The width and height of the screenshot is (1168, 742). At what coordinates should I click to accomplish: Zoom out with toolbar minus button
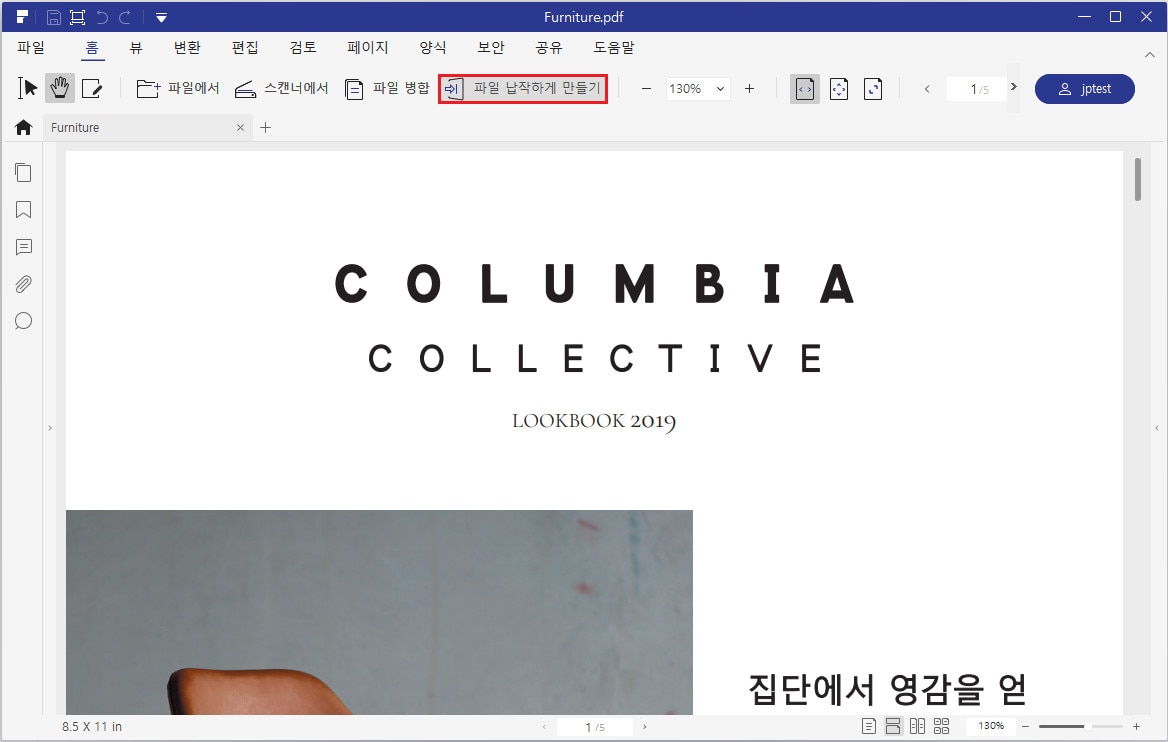(x=647, y=89)
